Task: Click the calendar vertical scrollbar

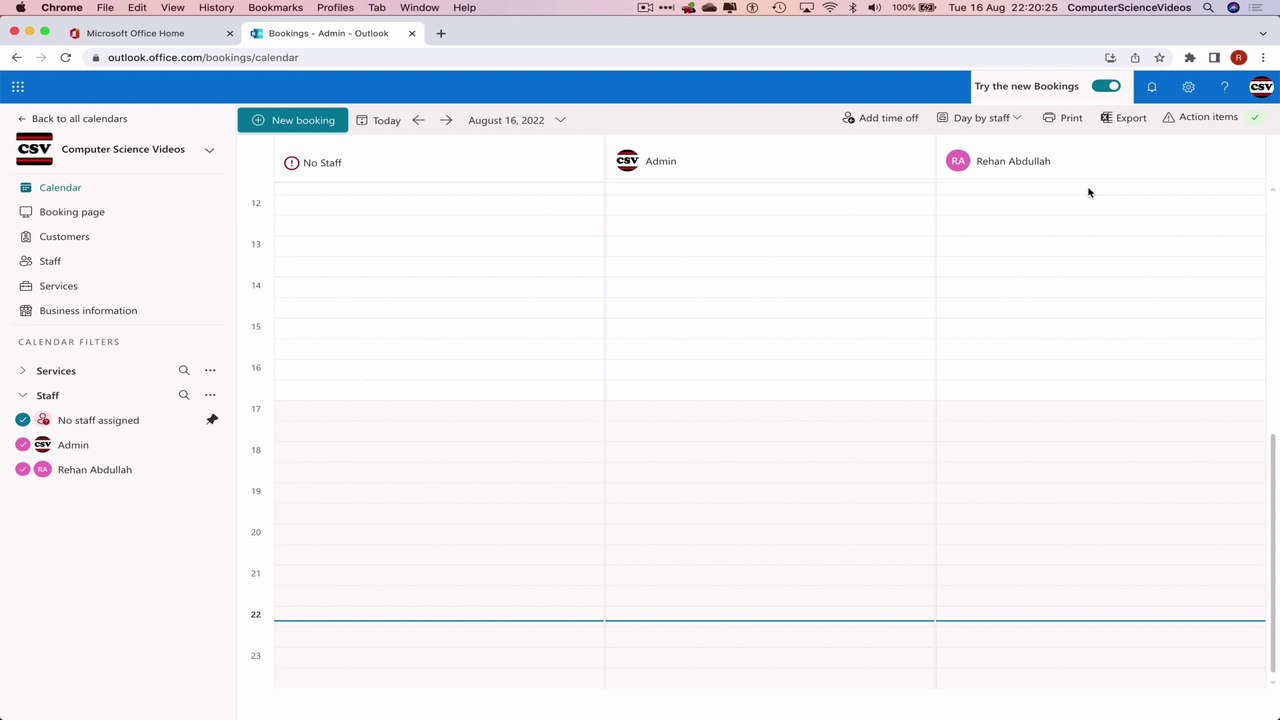Action: coord(1272,553)
